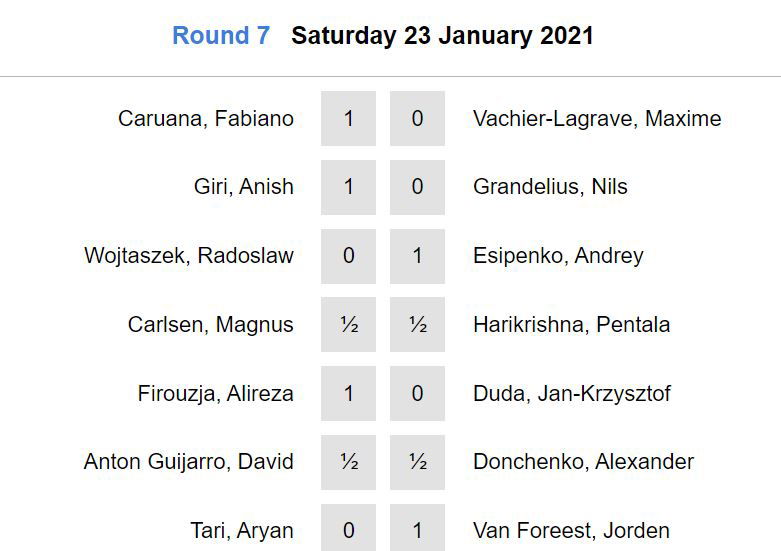Click Anton Guijarro, David name
Screen dimensions: 781x551
[x=189, y=462]
